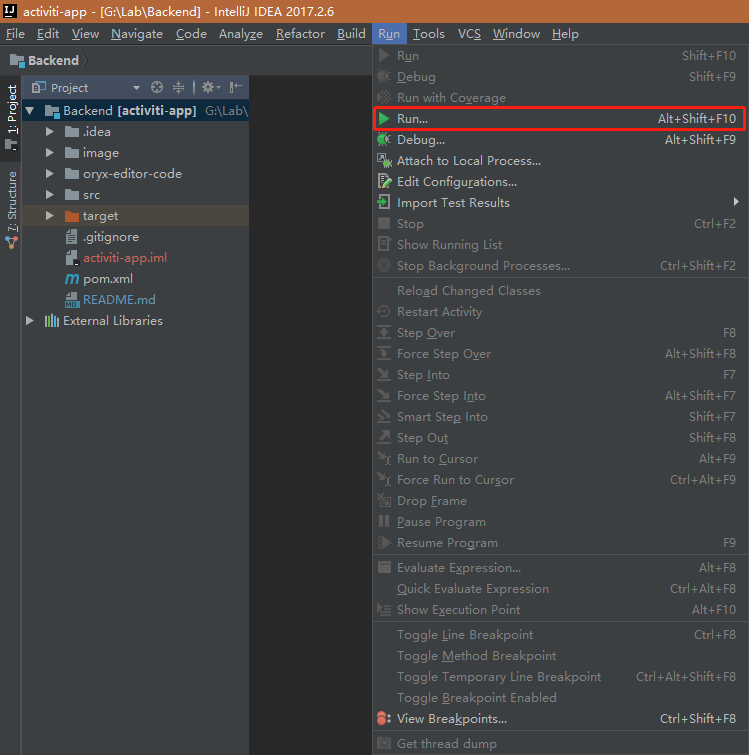Expand the .idea folder arrow

(x=50, y=131)
